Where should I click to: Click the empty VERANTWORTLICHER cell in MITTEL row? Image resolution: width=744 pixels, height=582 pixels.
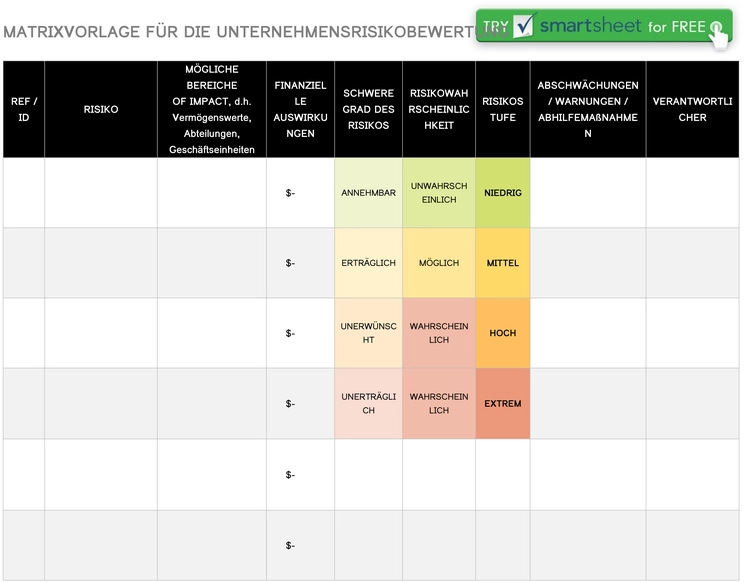[692, 263]
